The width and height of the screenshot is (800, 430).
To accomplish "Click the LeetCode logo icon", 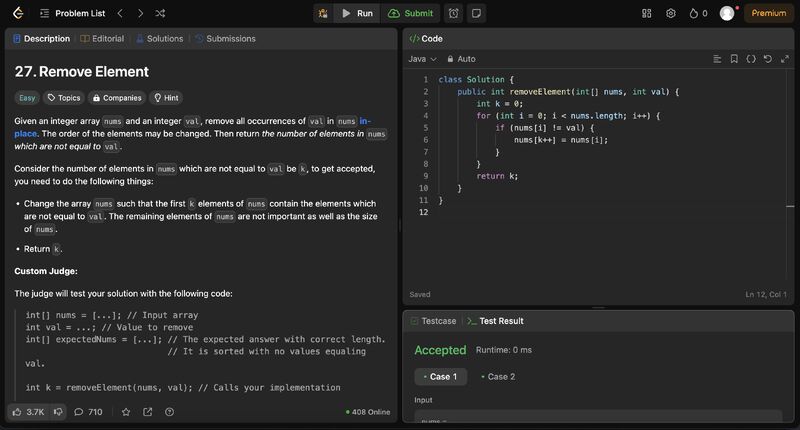I will [x=18, y=13].
